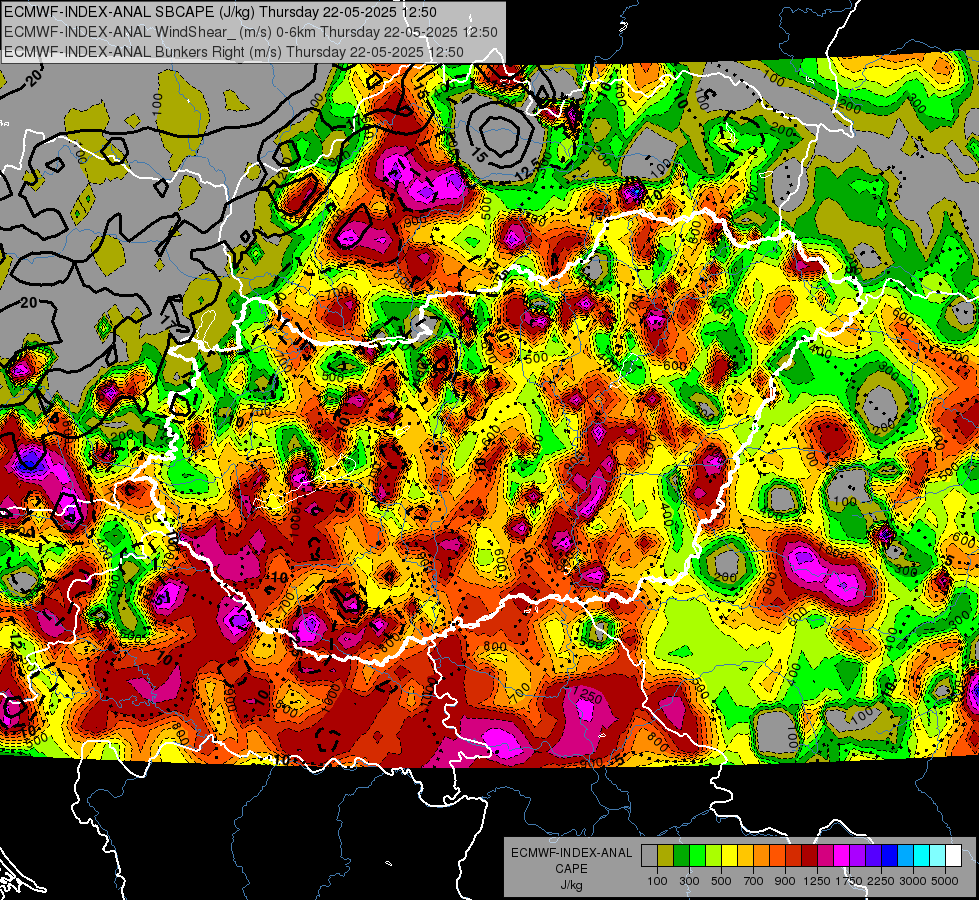The height and width of the screenshot is (900, 979).
Task: Click the 2250 tick label in legend
Action: click(x=882, y=881)
